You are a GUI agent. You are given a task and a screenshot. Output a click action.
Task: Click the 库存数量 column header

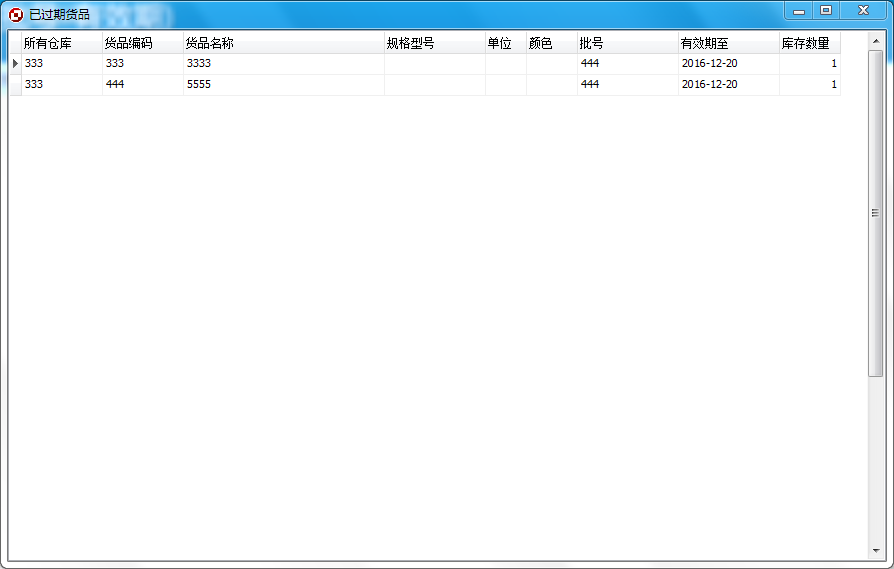pos(810,43)
